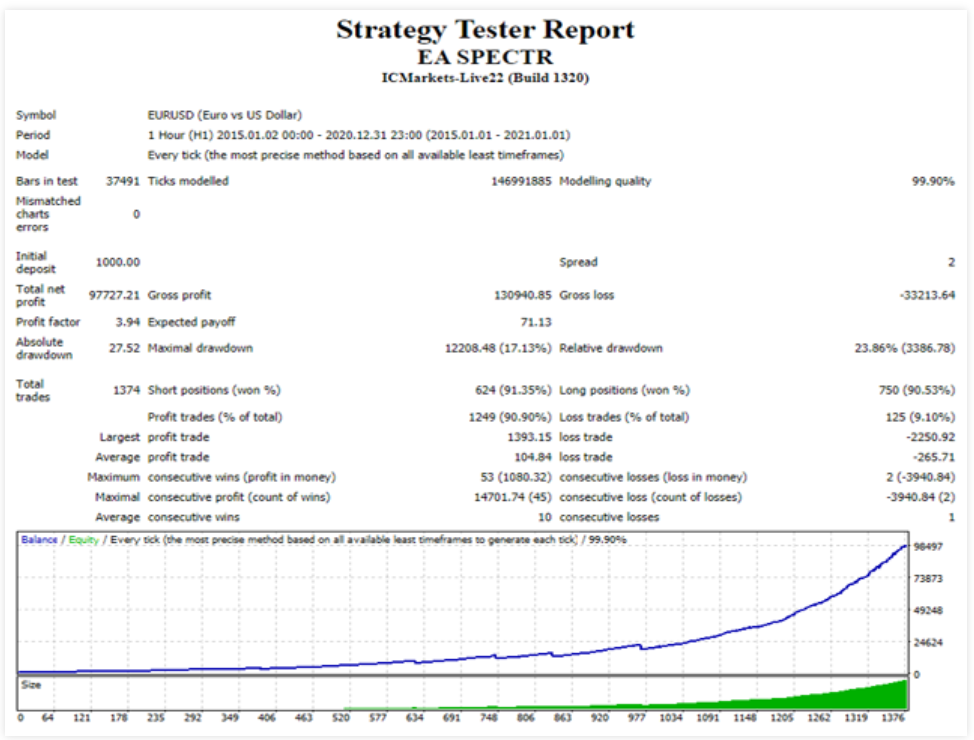Click the x-axis tick label 1376
This screenshot has width=974, height=740.
893,718
